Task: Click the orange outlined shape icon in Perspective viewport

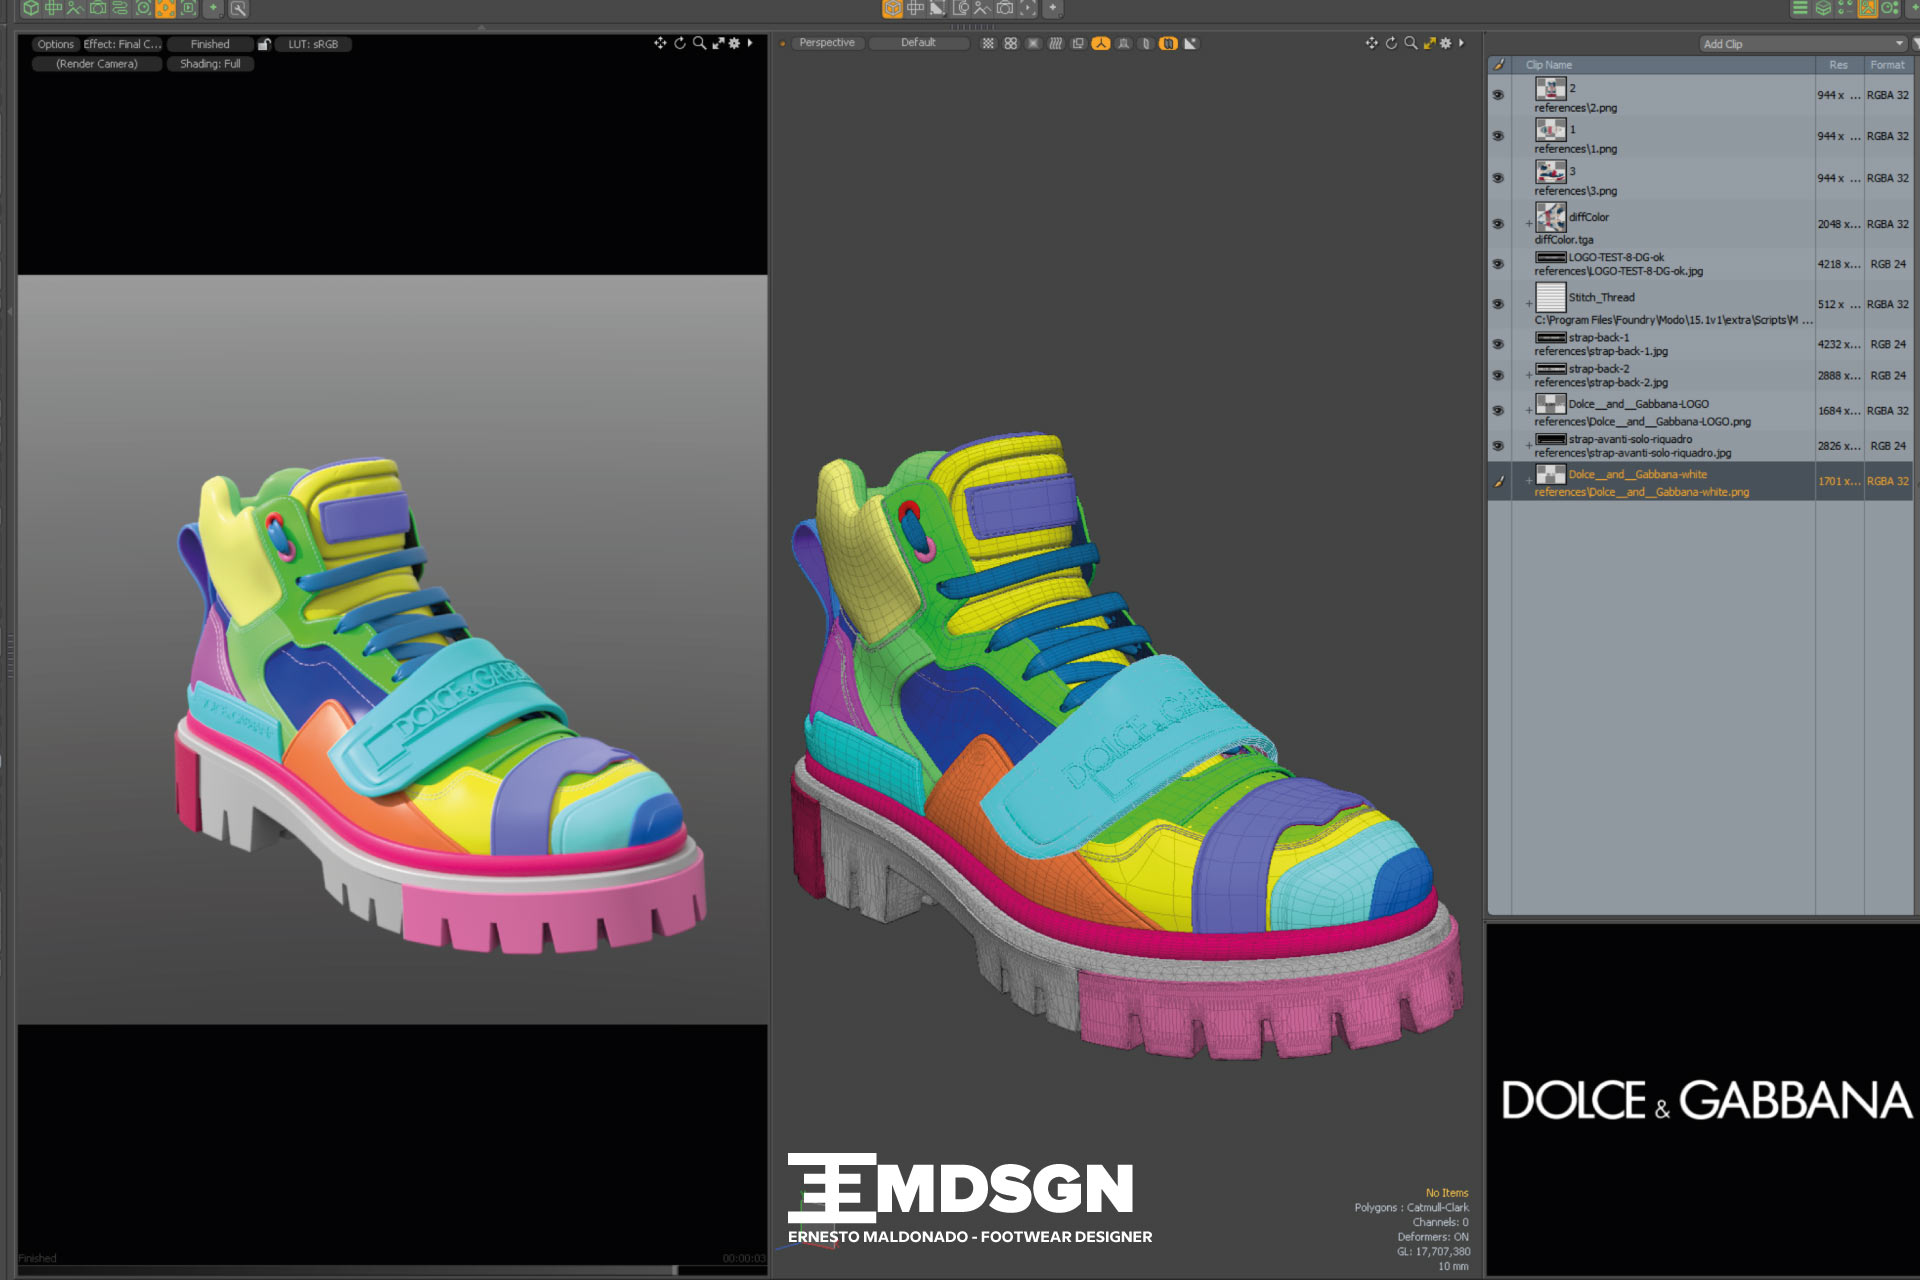Action: pyautogui.click(x=1168, y=43)
